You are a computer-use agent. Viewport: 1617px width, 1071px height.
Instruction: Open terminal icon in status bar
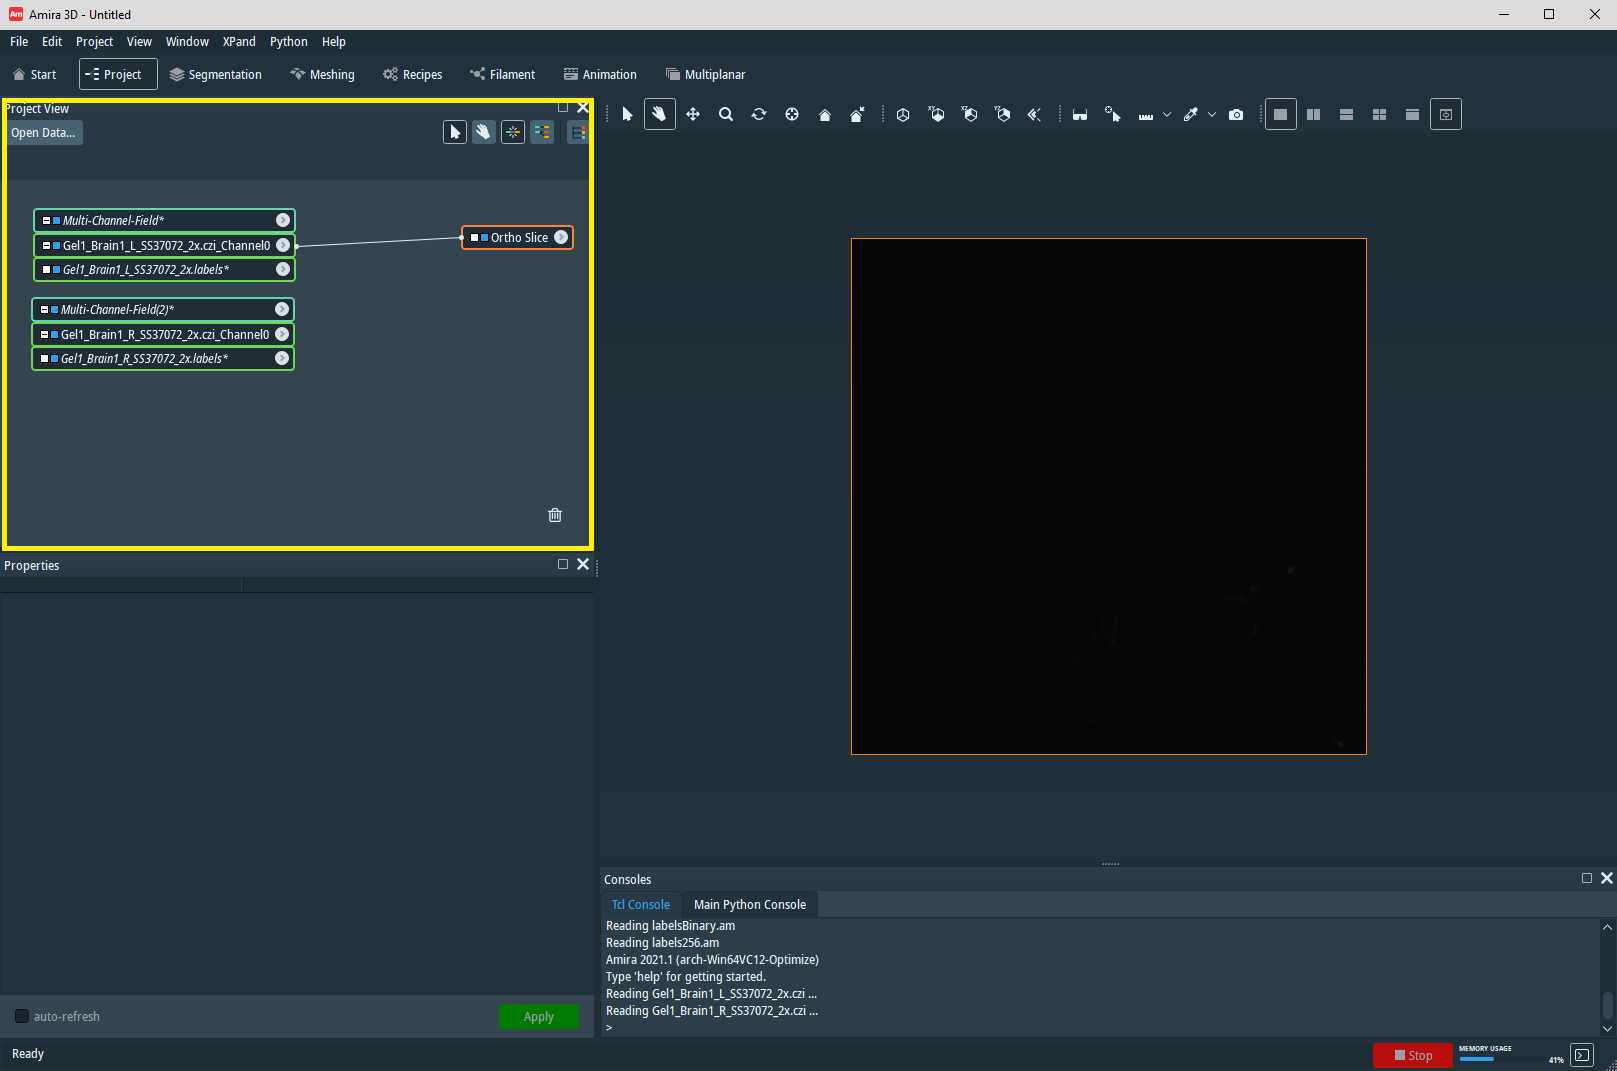point(1582,1055)
